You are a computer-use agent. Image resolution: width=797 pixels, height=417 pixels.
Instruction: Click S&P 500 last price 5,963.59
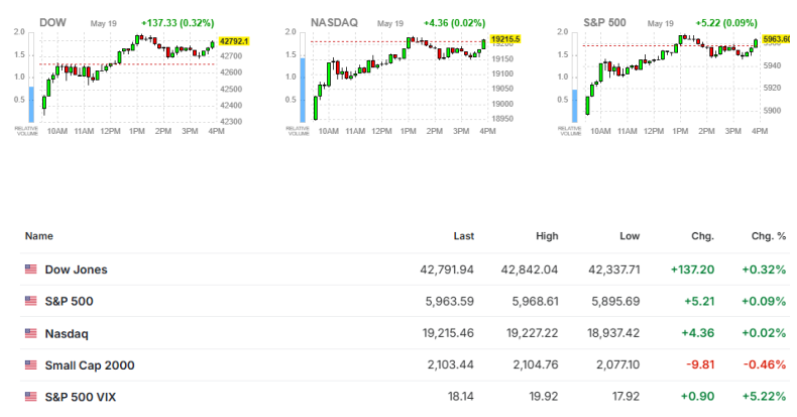click(449, 301)
